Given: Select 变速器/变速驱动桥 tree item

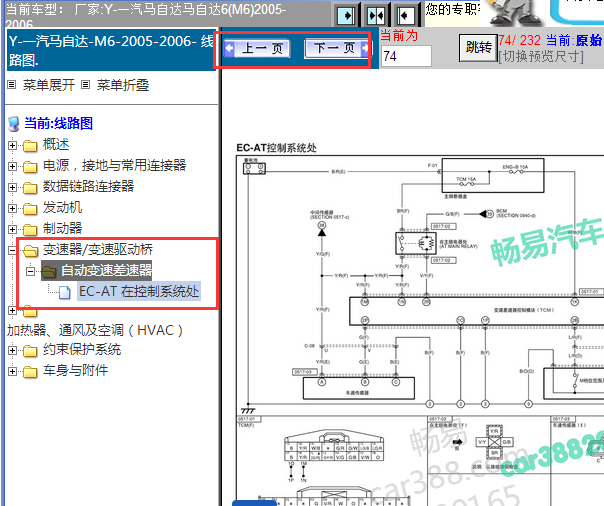Looking at the screenshot, I should (98, 250).
